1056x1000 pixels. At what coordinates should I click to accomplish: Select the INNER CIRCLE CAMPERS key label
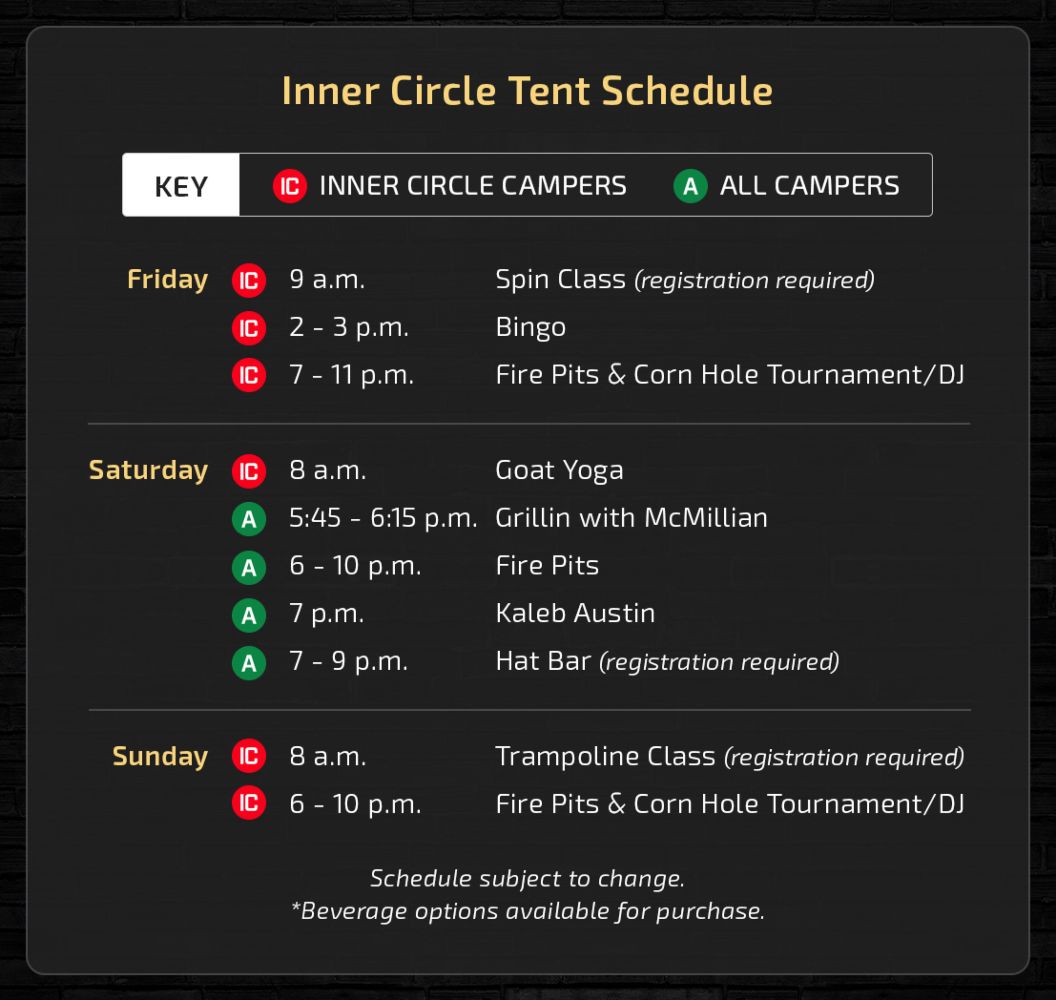[x=473, y=186]
